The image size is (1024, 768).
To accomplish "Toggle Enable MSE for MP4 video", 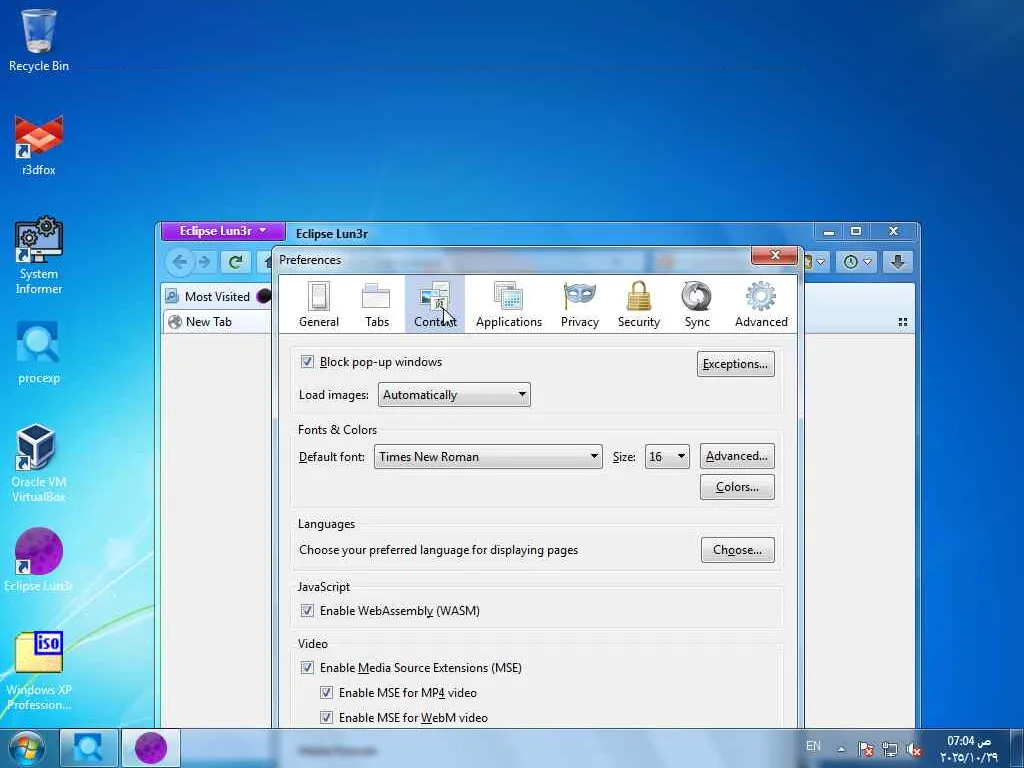I will [x=326, y=692].
